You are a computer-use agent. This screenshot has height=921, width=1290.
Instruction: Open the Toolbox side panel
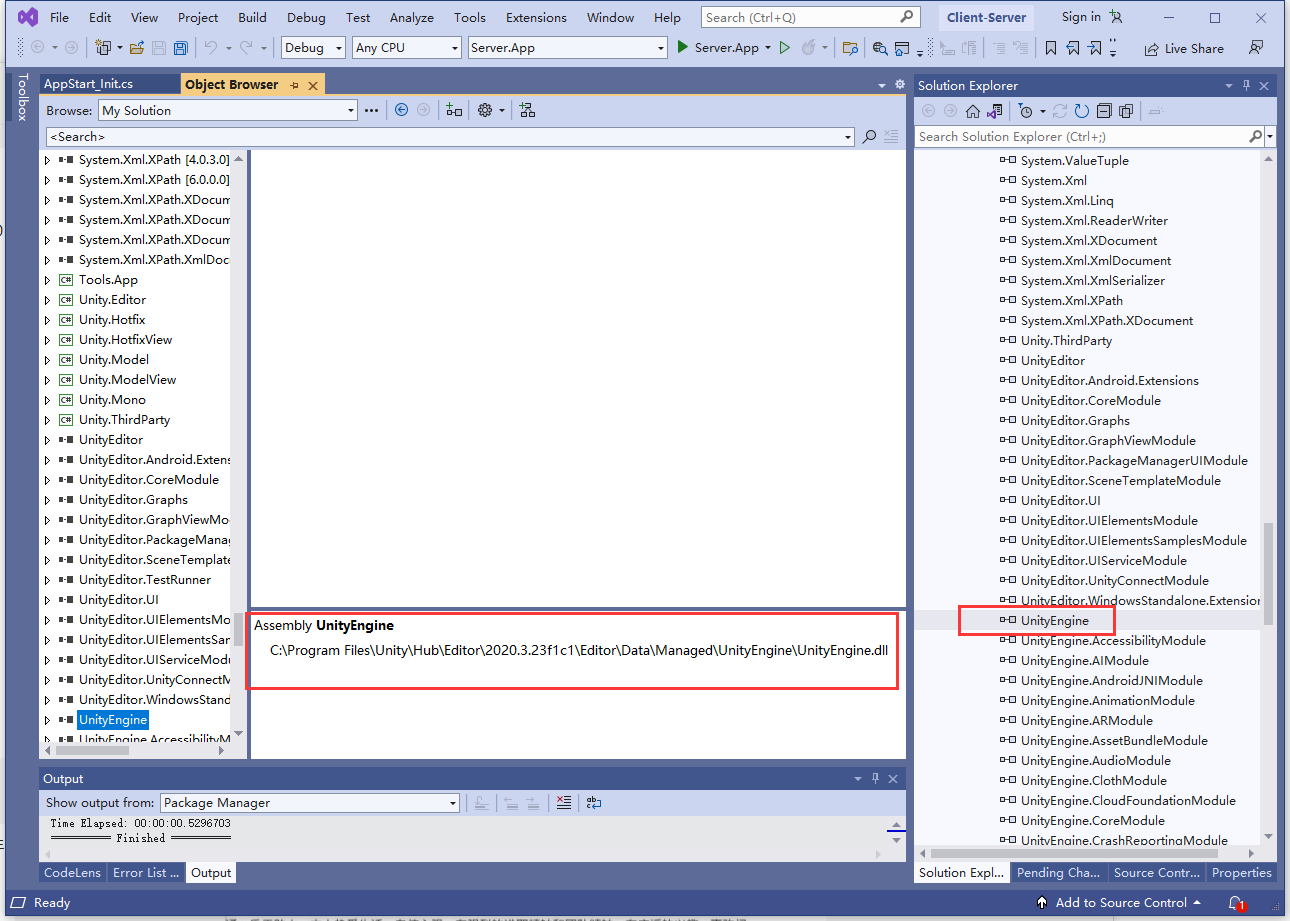(x=22, y=97)
